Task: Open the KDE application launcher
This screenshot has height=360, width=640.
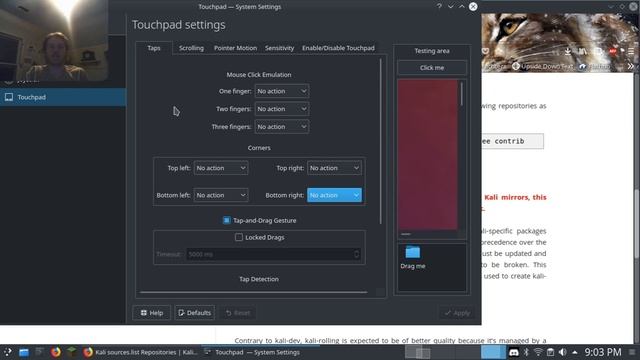Action: tap(7, 352)
